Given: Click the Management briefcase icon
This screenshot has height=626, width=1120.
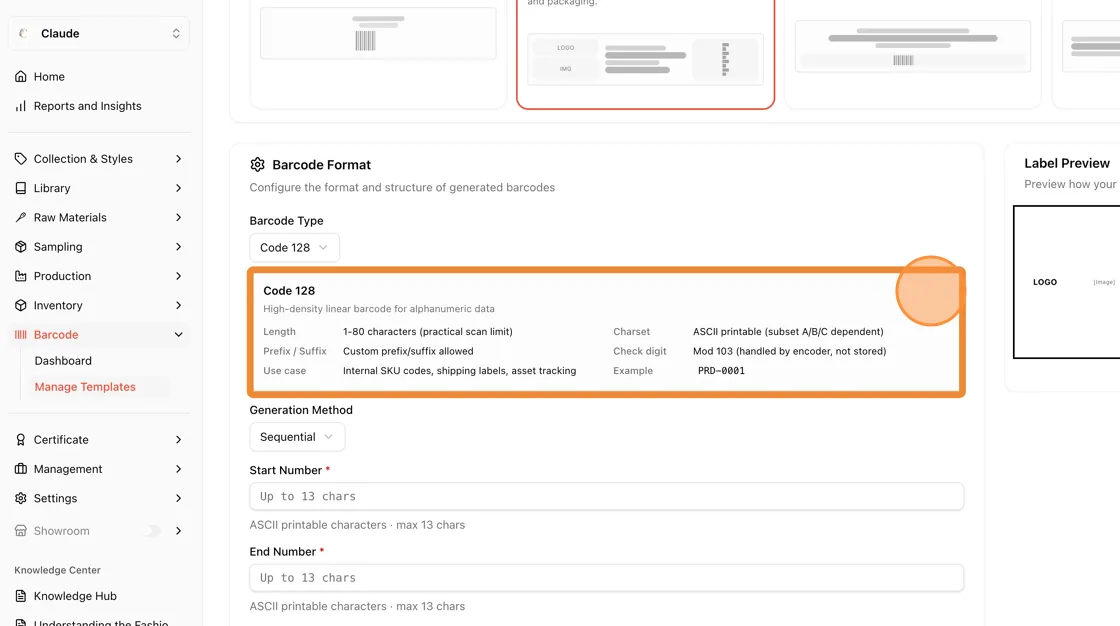Looking at the screenshot, I should point(21,469).
